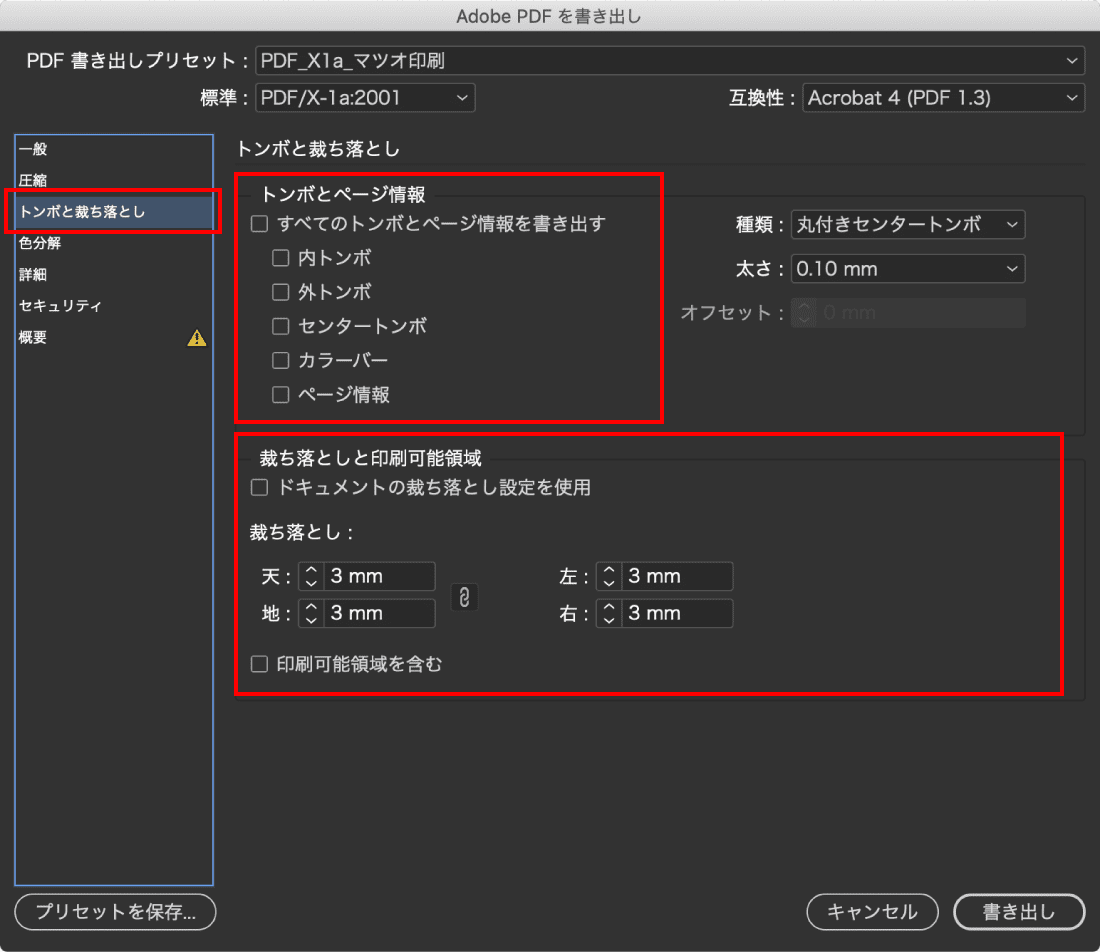The image size is (1100, 952).
Task: Click the 地 bleed stepper arrows
Action: pyautogui.click(x=311, y=613)
